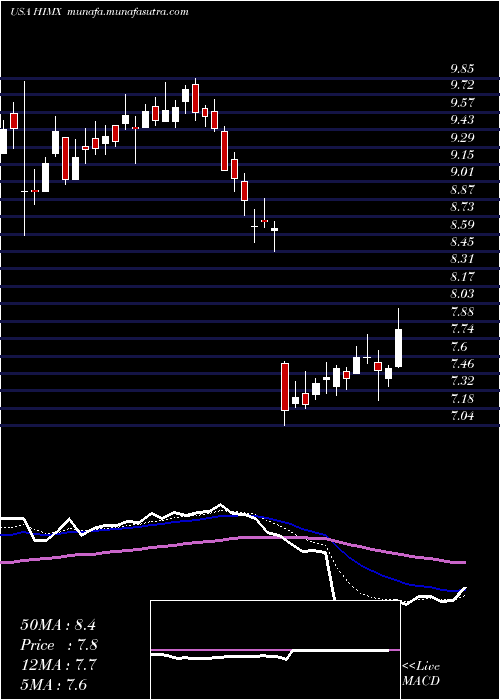Click the 9.15 price axis label

click(462, 154)
